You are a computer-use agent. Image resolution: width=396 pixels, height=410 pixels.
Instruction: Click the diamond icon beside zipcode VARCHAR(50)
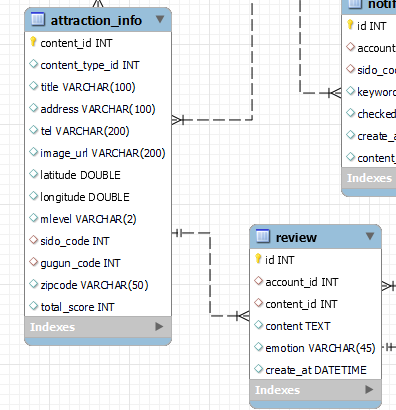click(33, 284)
